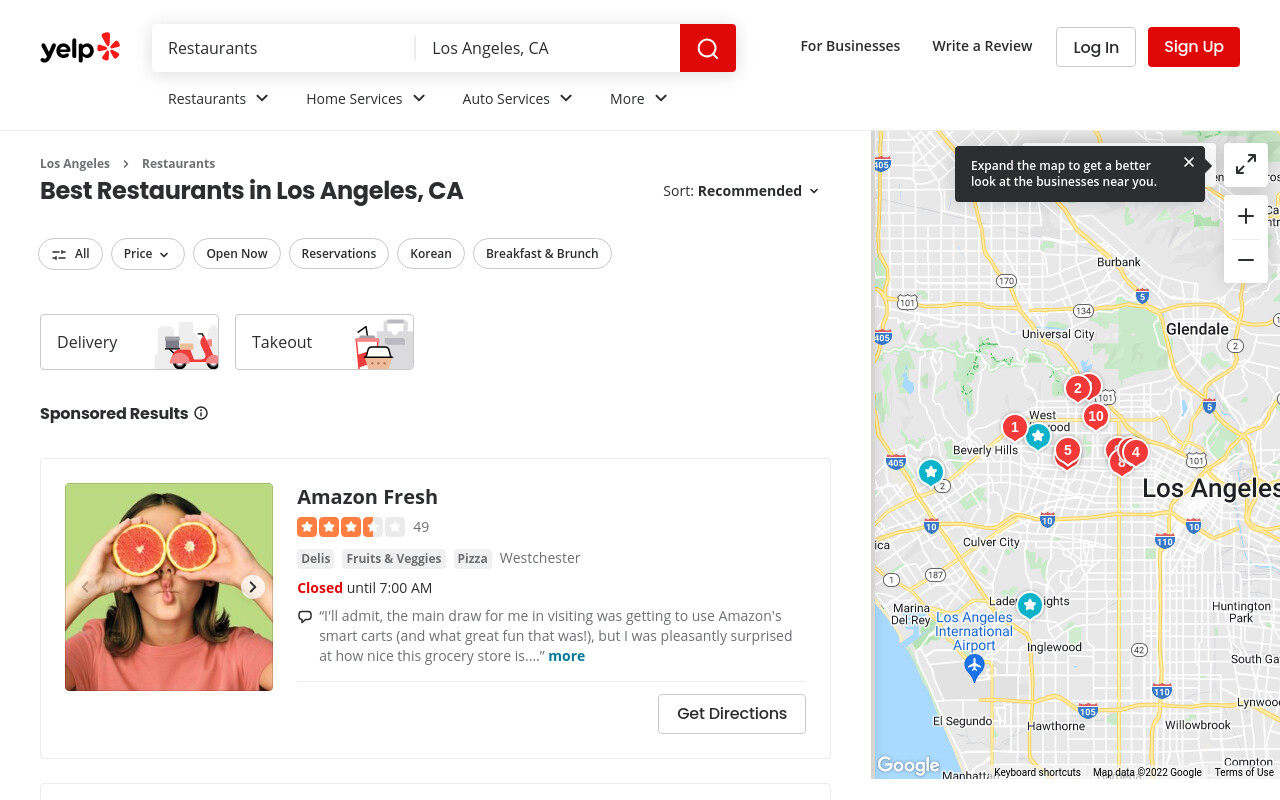1280x800 pixels.
Task: Open the Amazon Fresh listing title
Action: click(367, 497)
